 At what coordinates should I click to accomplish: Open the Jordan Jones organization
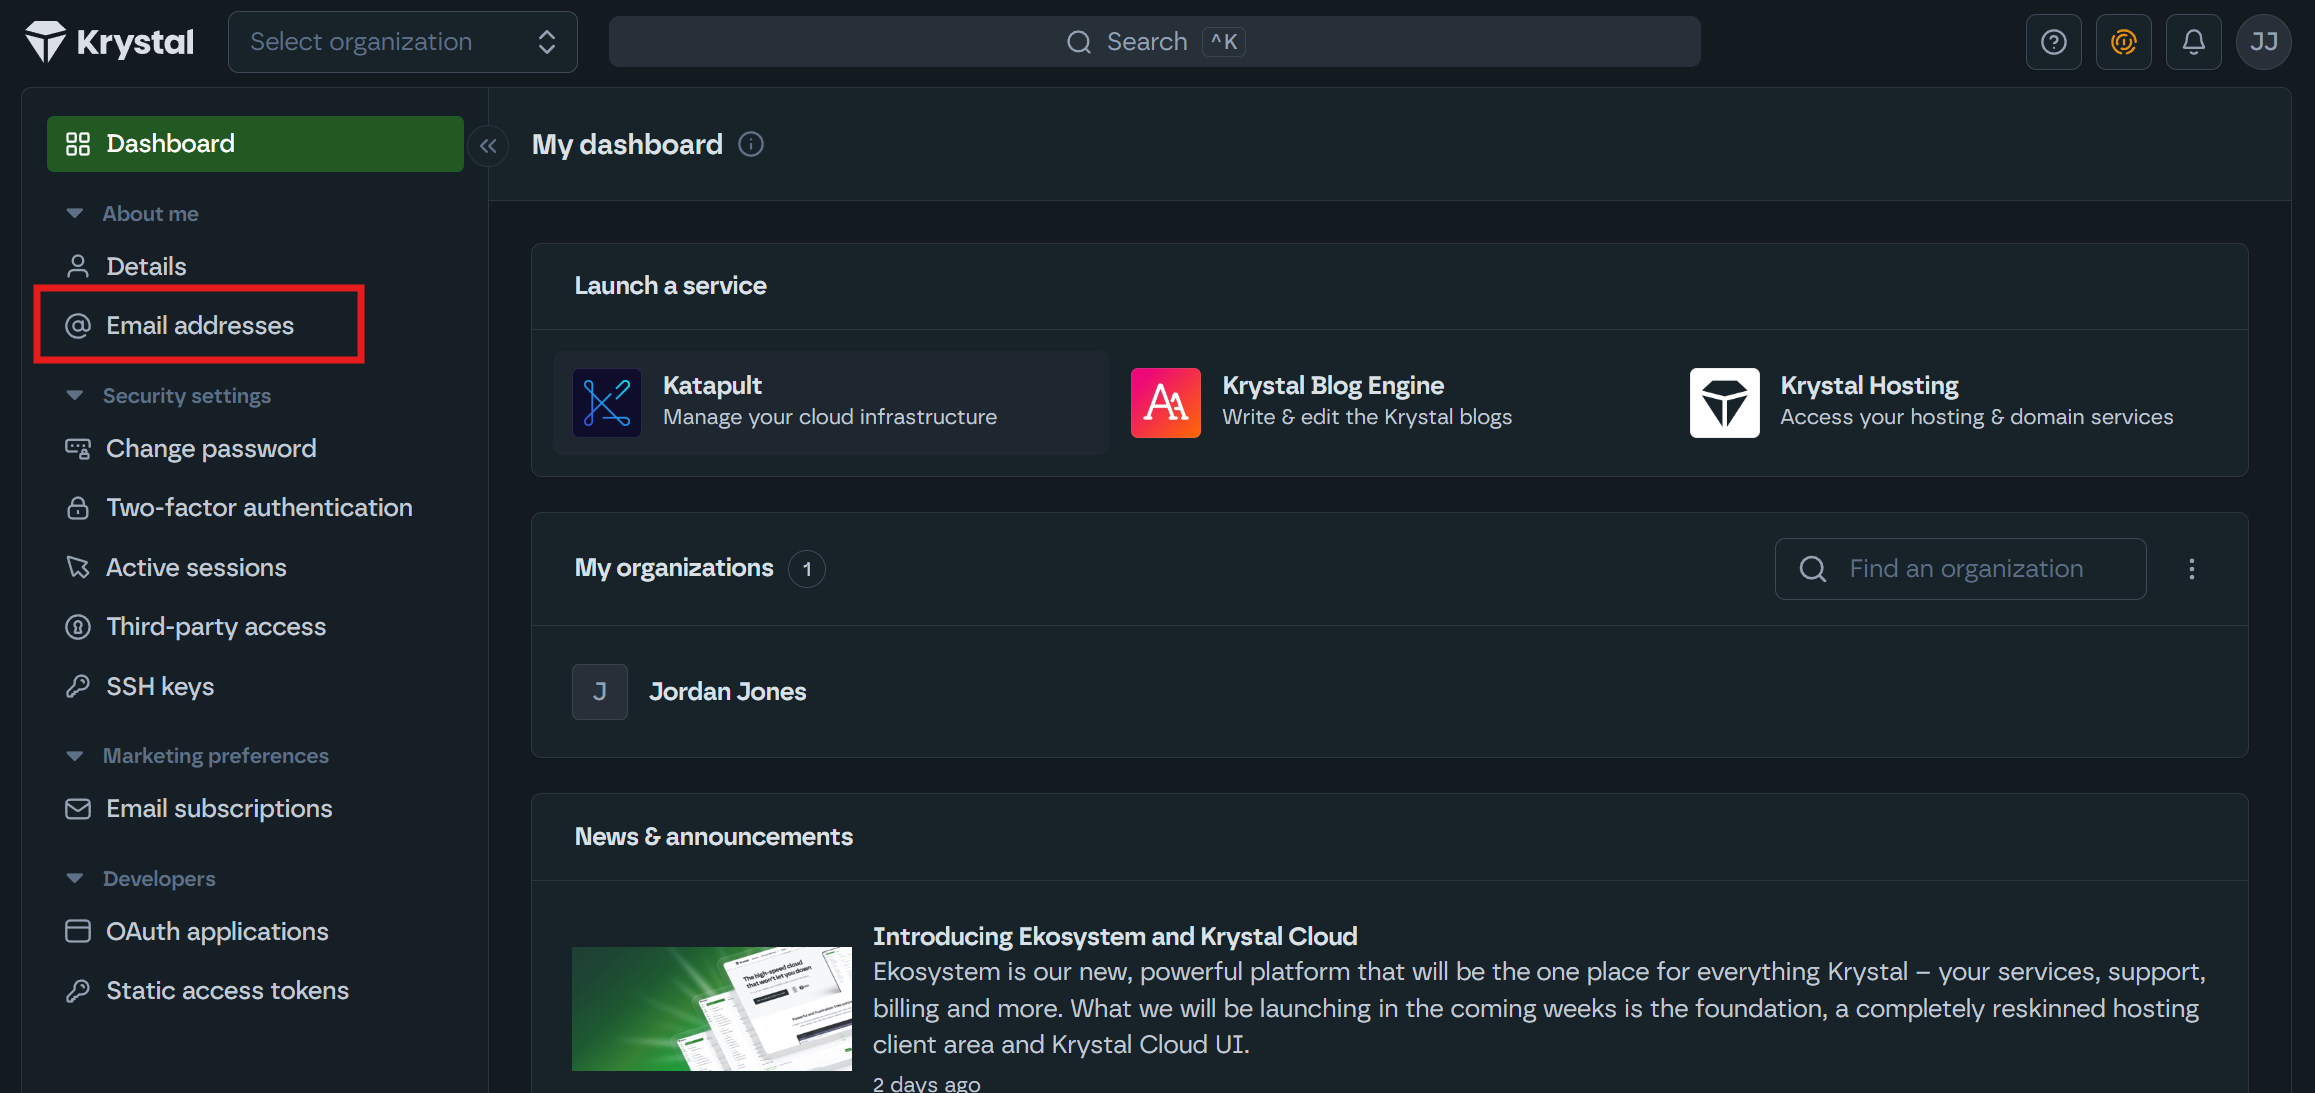(727, 692)
